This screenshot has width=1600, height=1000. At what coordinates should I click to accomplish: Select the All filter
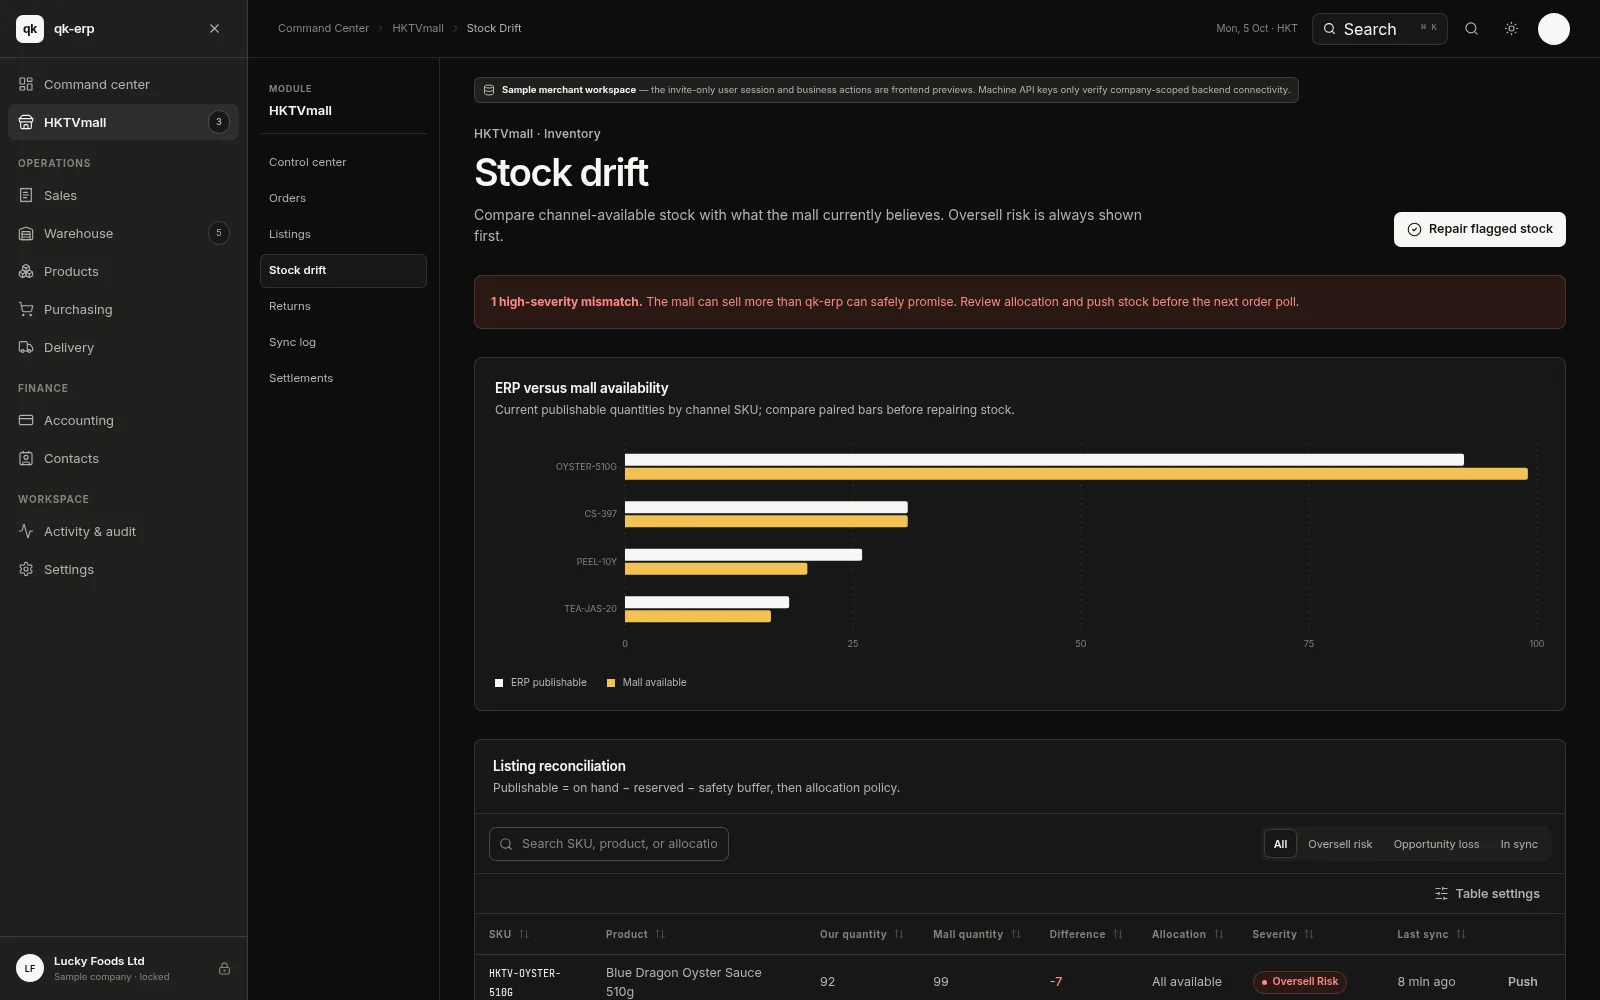(x=1280, y=844)
